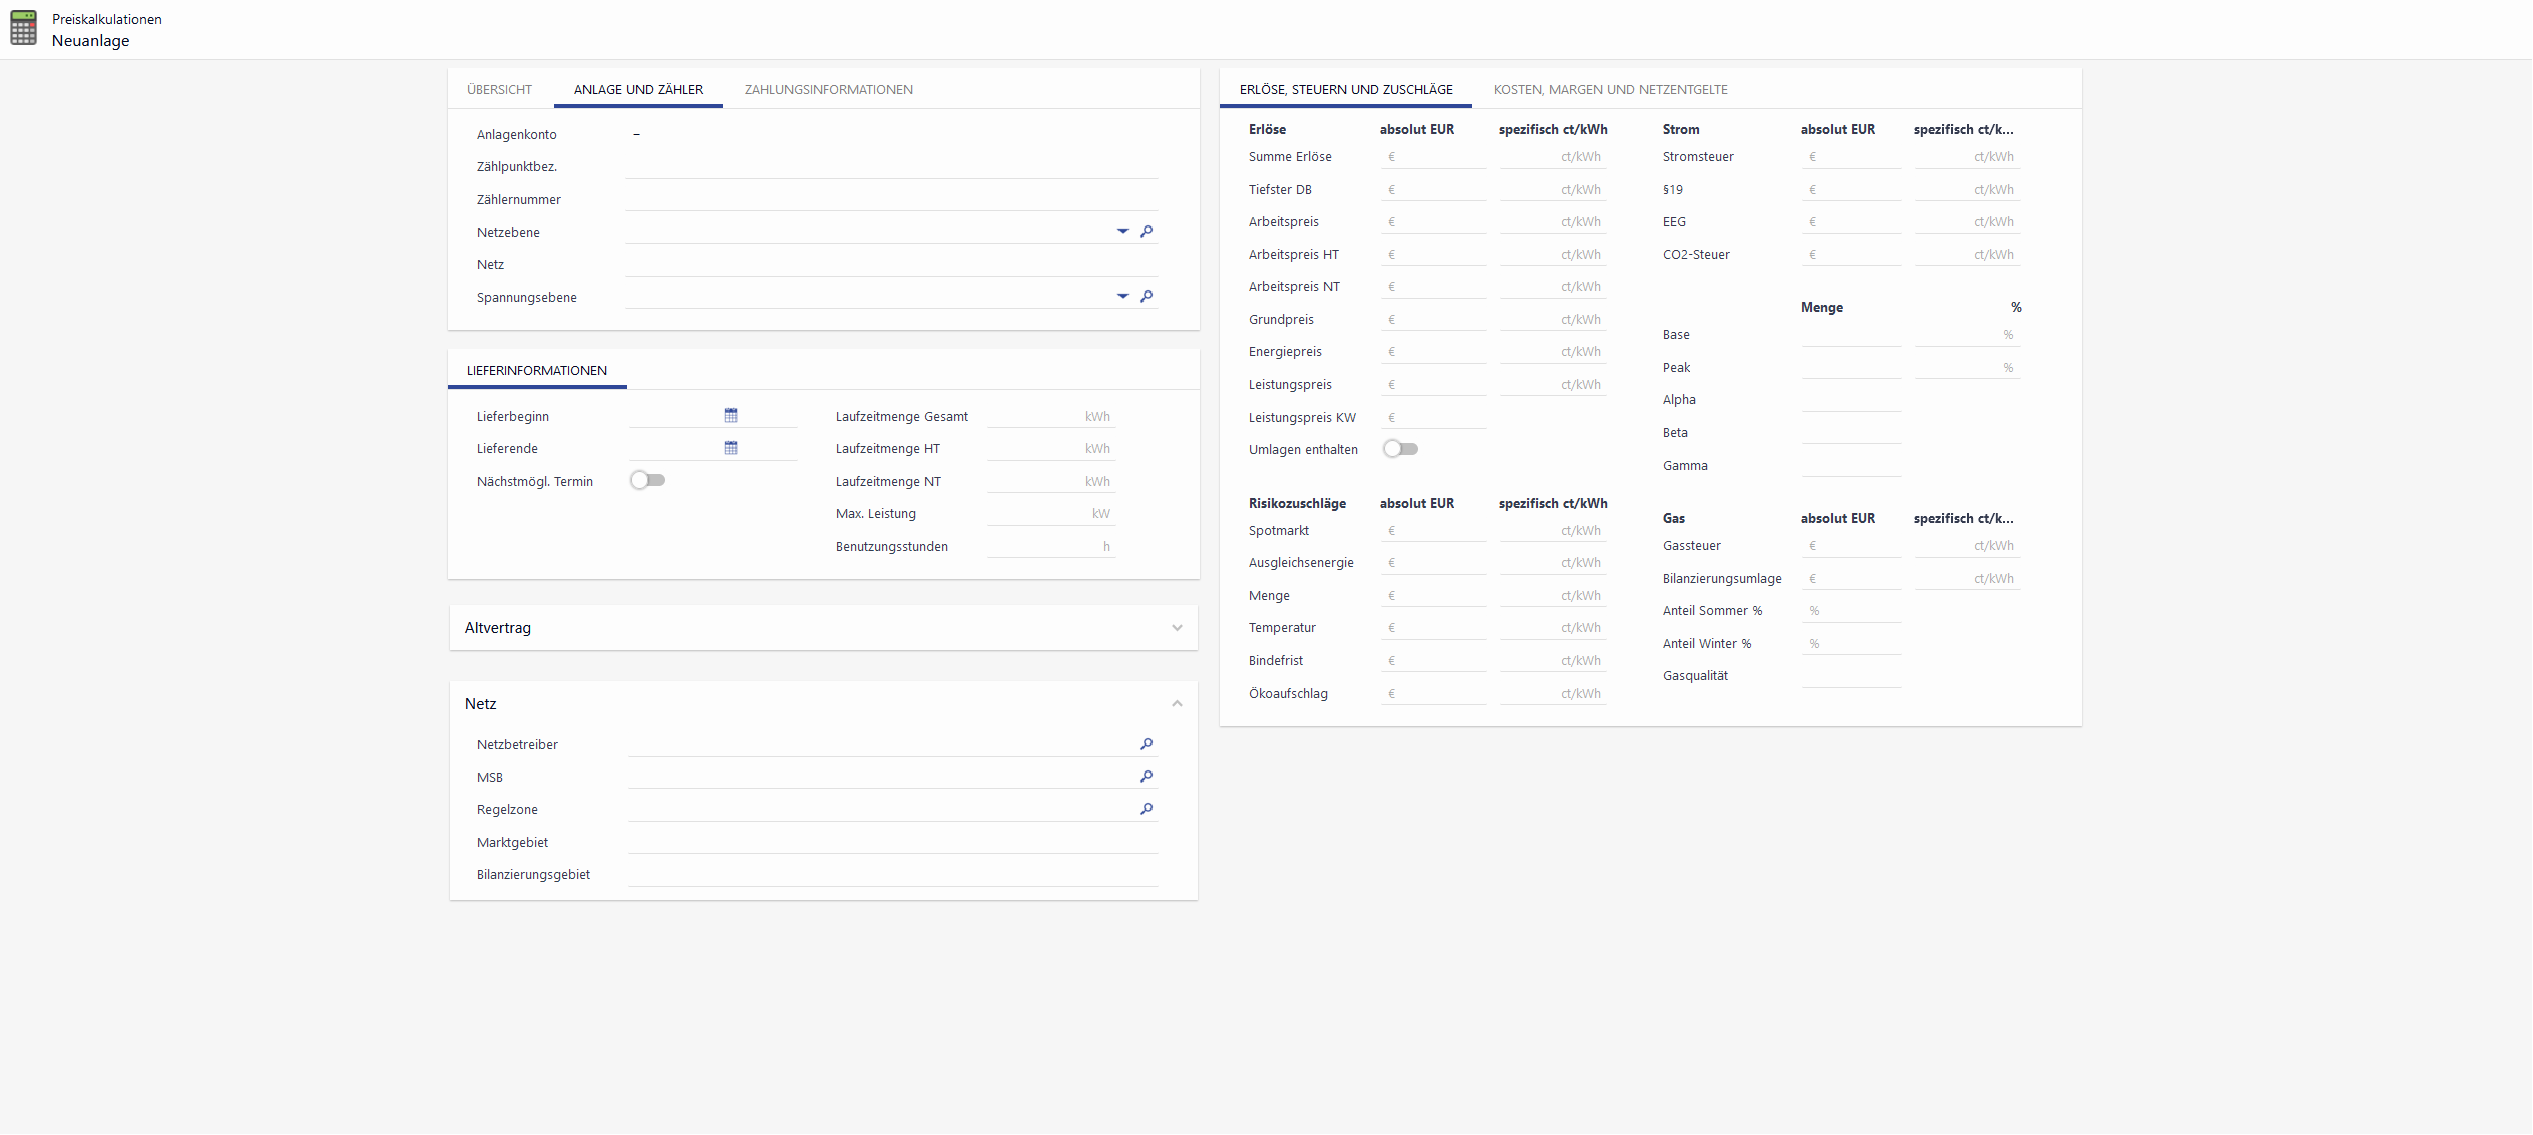
Task: Open the Spannungsebene dropdown arrow
Action: click(x=1122, y=296)
